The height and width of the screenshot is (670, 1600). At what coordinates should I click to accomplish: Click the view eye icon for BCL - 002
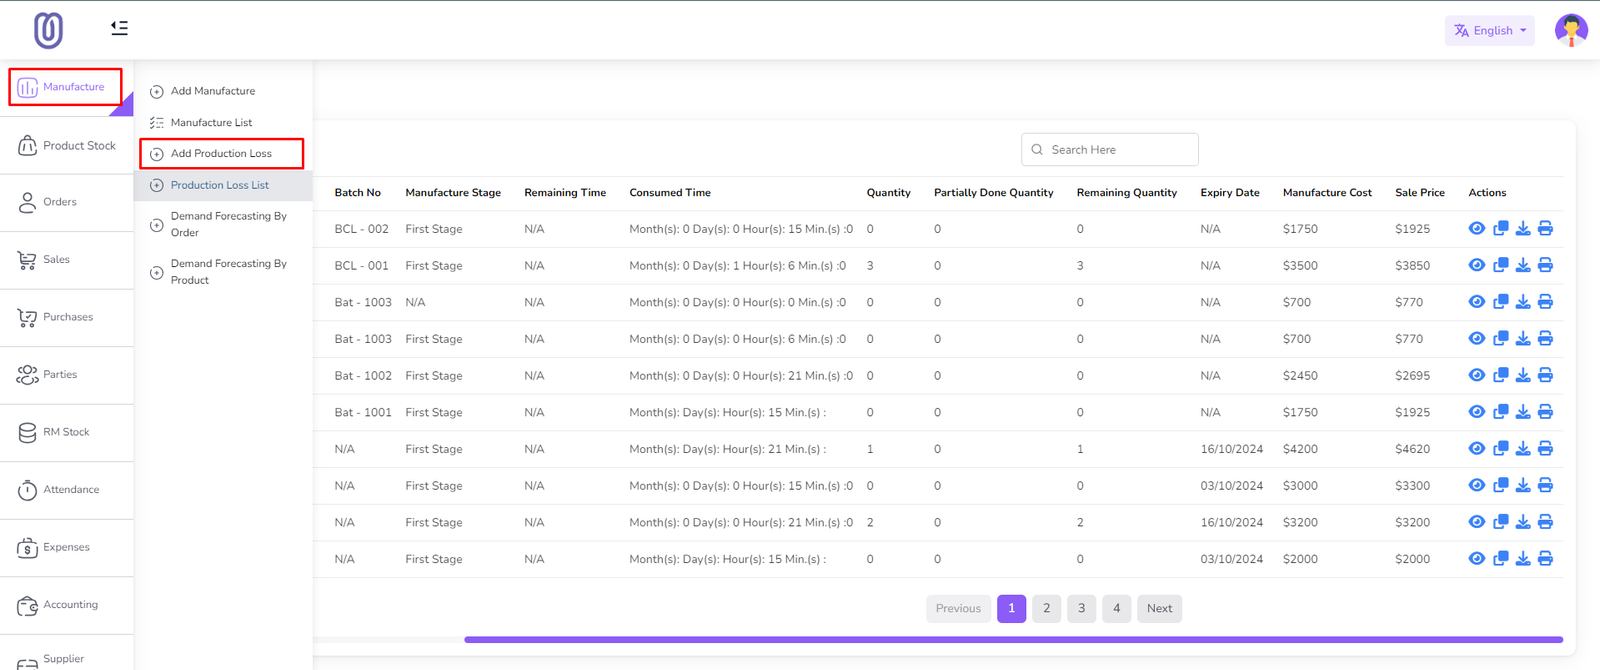(x=1476, y=229)
